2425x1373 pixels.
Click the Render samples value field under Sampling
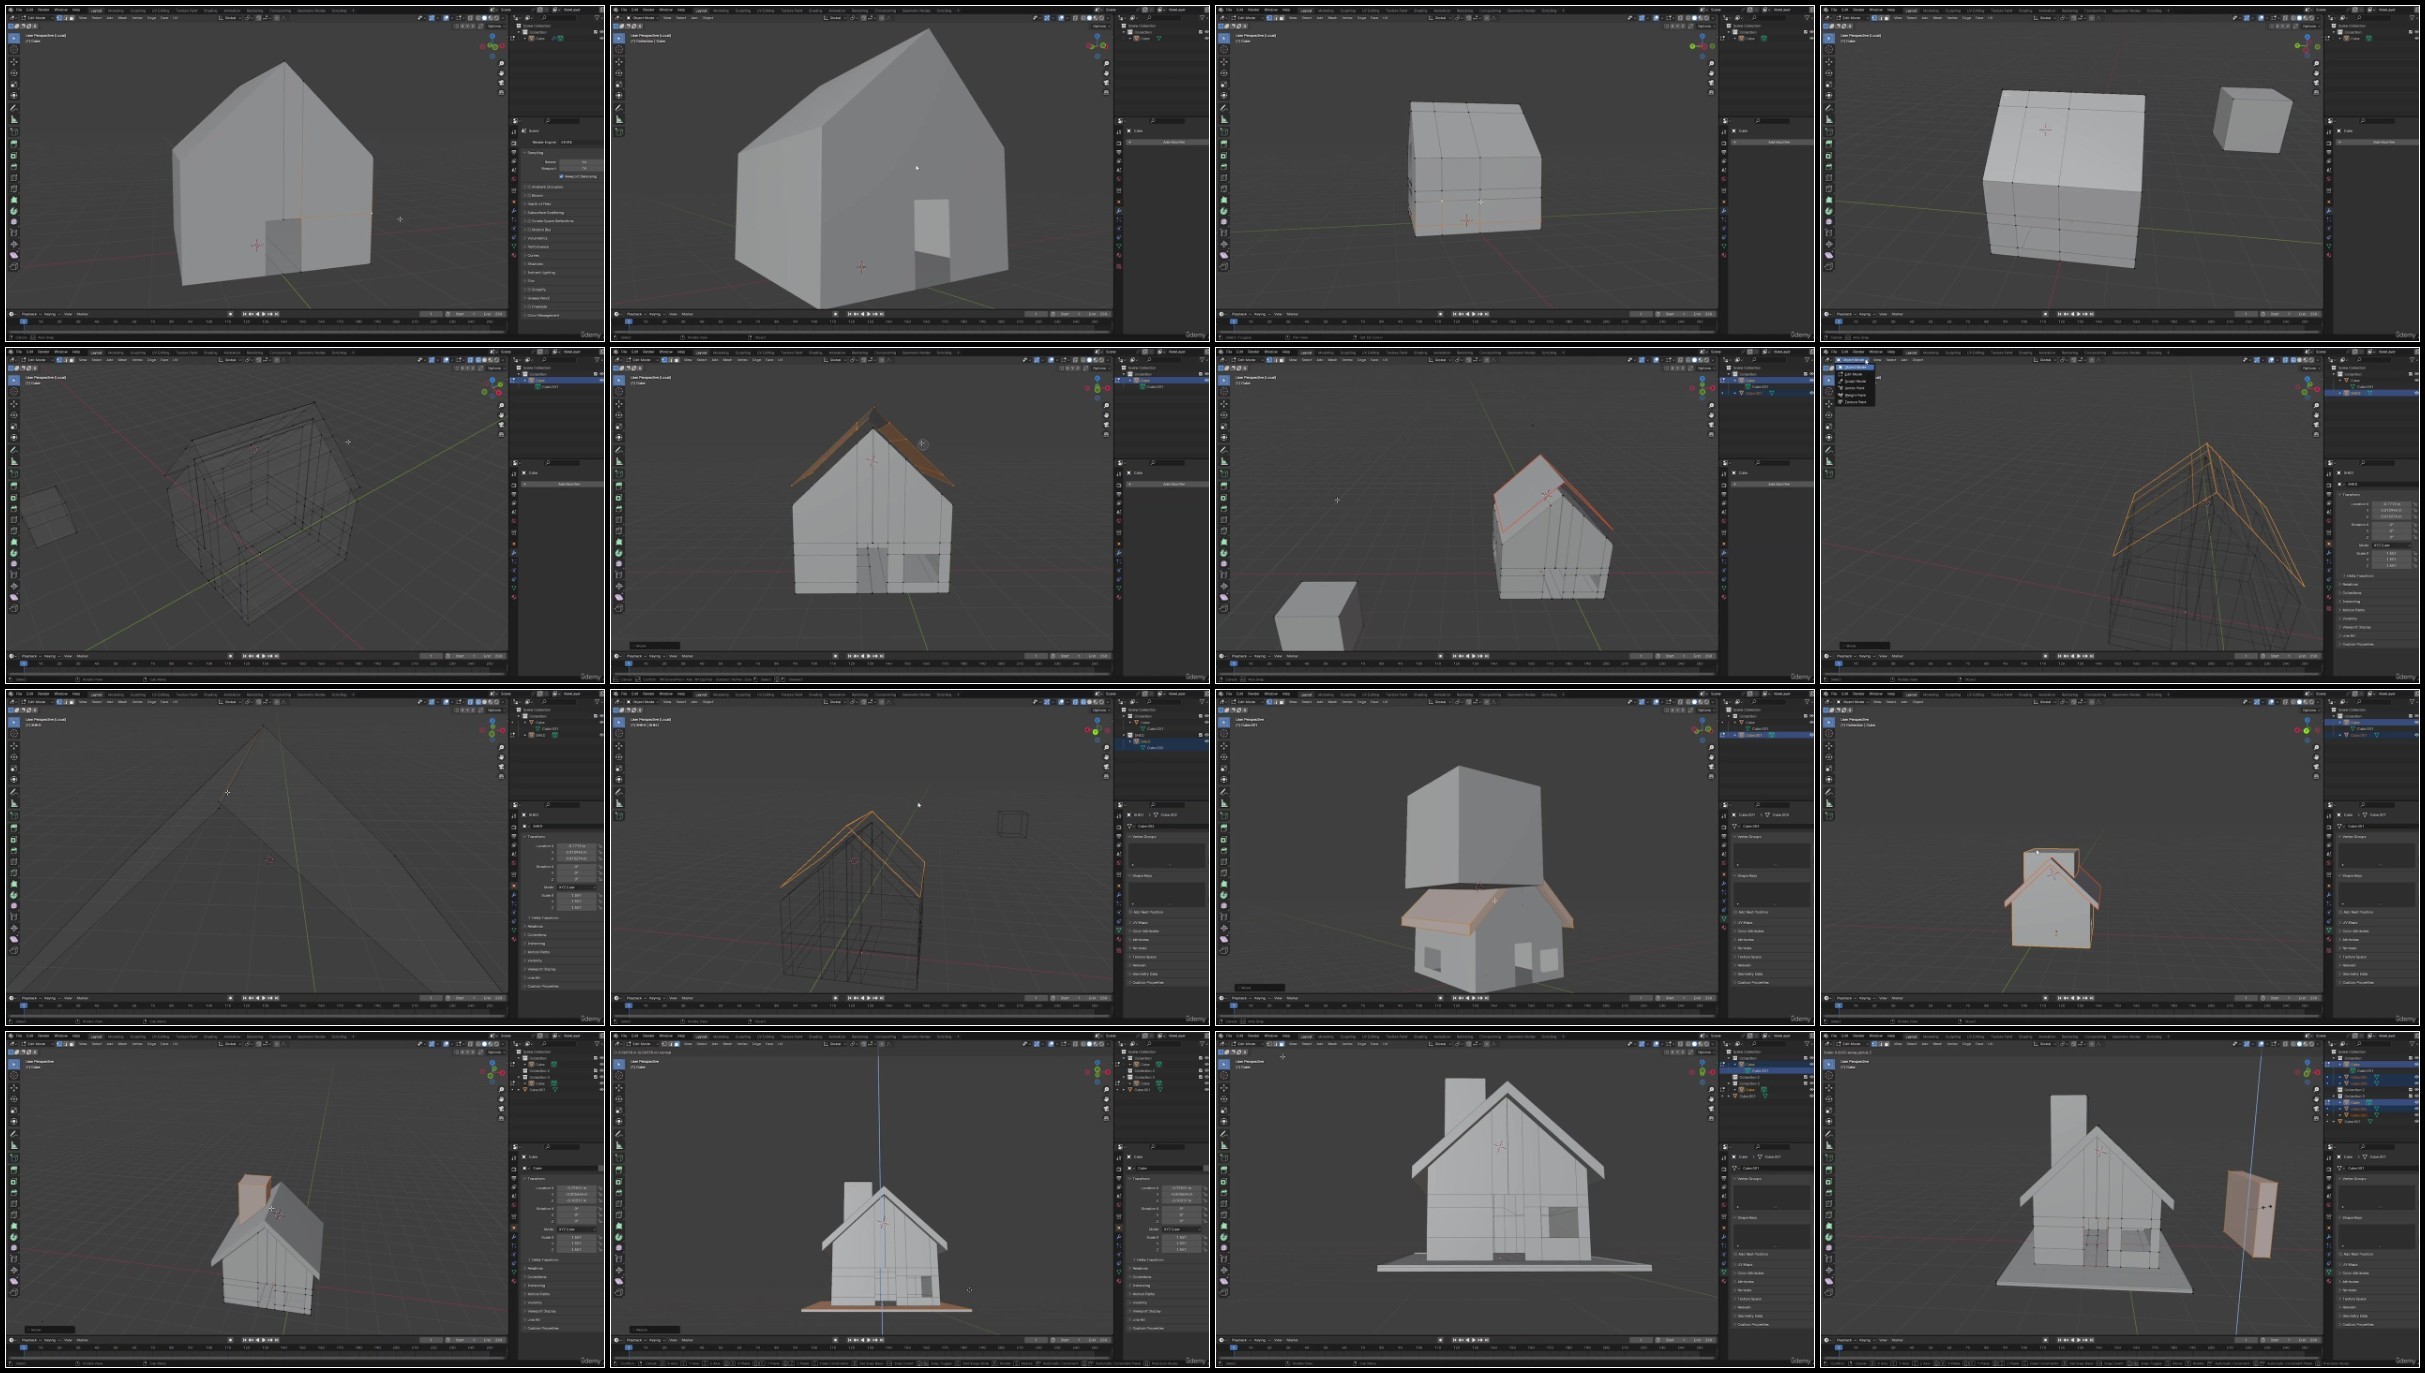pos(584,162)
